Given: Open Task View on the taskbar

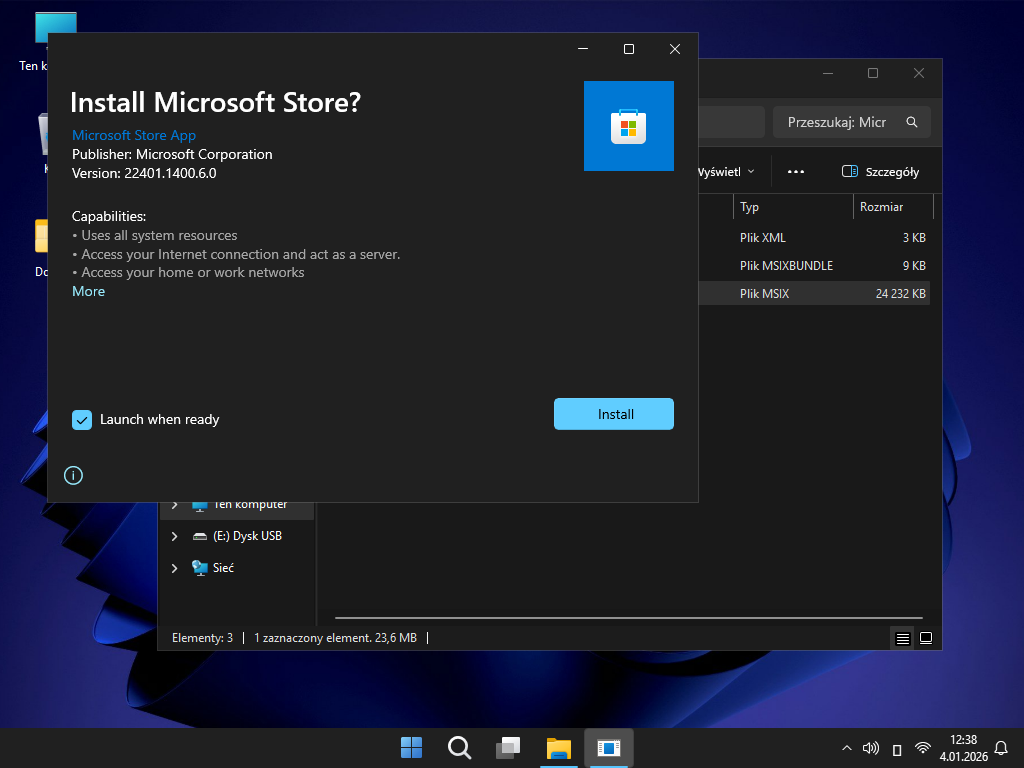Looking at the screenshot, I should point(509,747).
